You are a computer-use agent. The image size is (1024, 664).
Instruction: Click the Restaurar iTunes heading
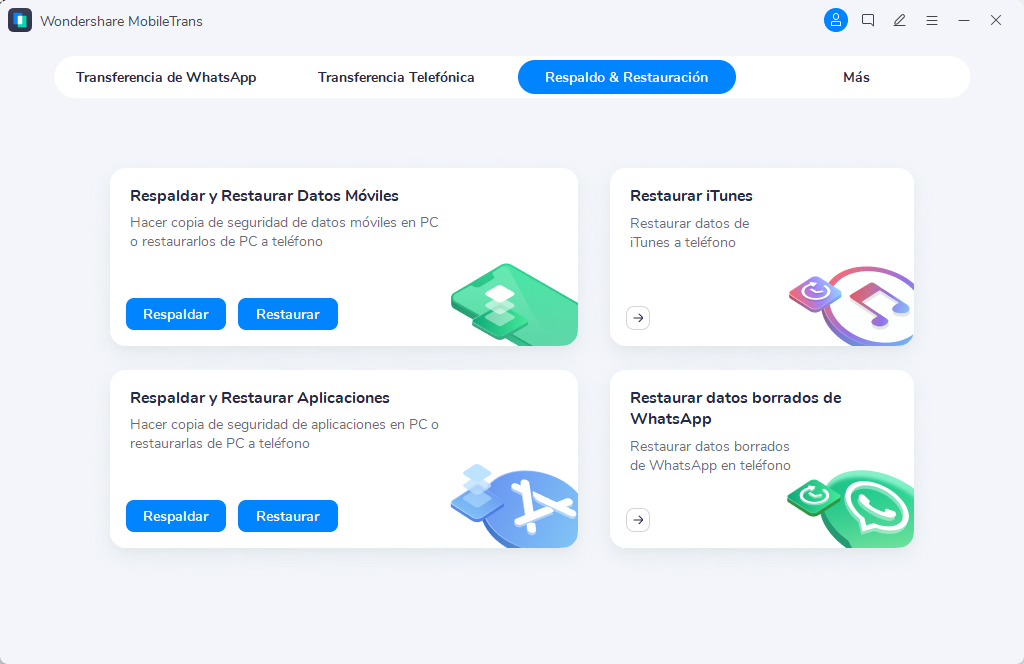coord(691,195)
